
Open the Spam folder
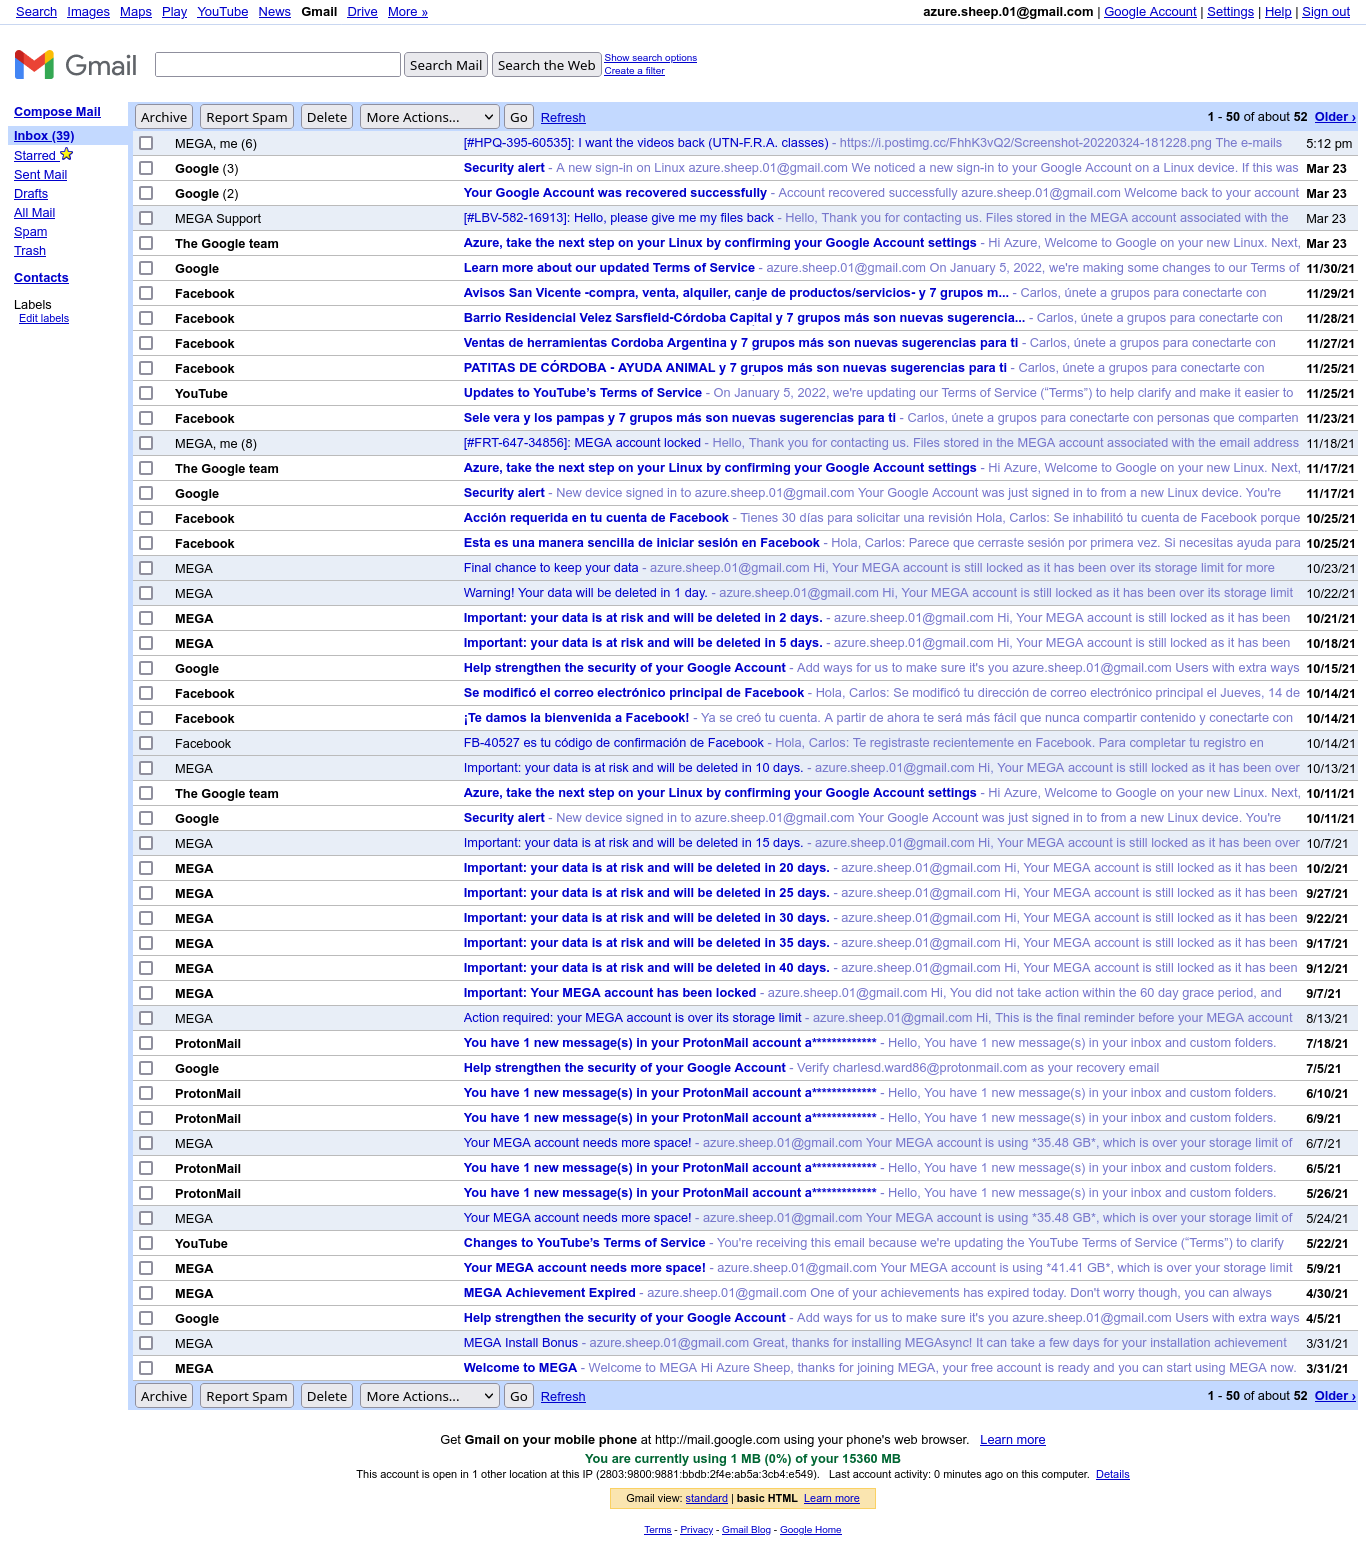[30, 232]
